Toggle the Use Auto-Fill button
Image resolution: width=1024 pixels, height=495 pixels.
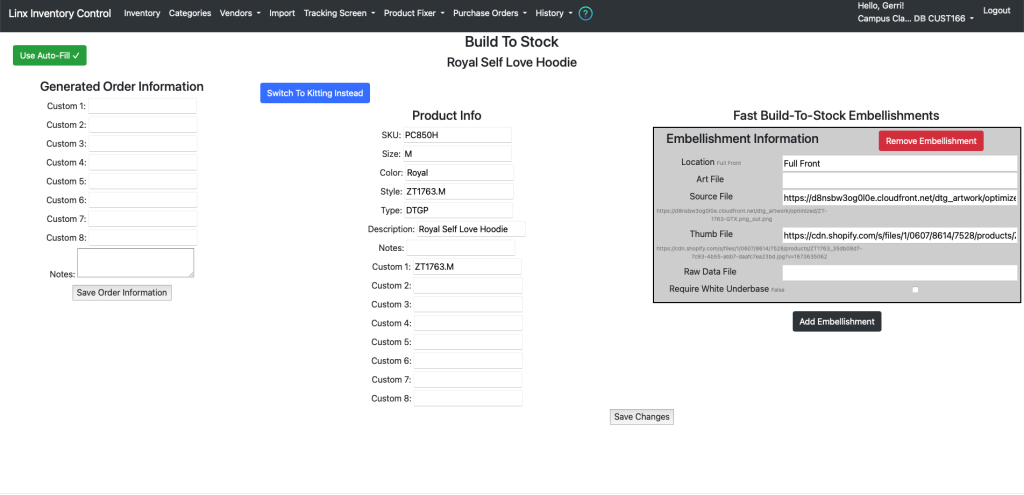pyautogui.click(x=50, y=56)
